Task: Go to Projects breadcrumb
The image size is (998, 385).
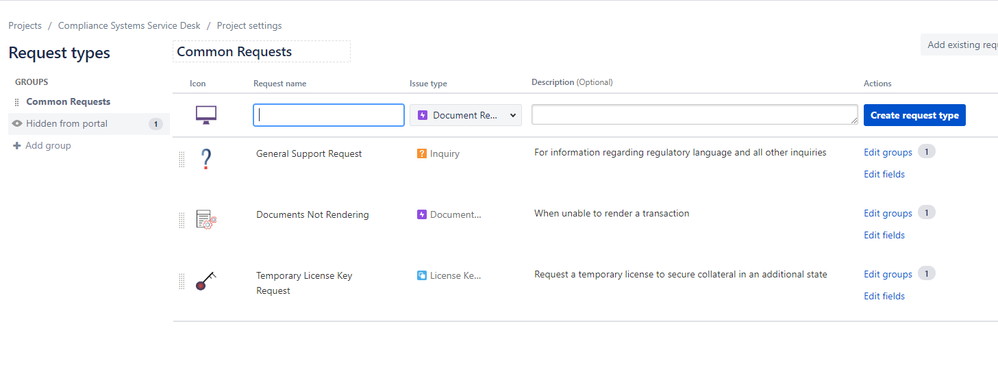Action: 25,25
